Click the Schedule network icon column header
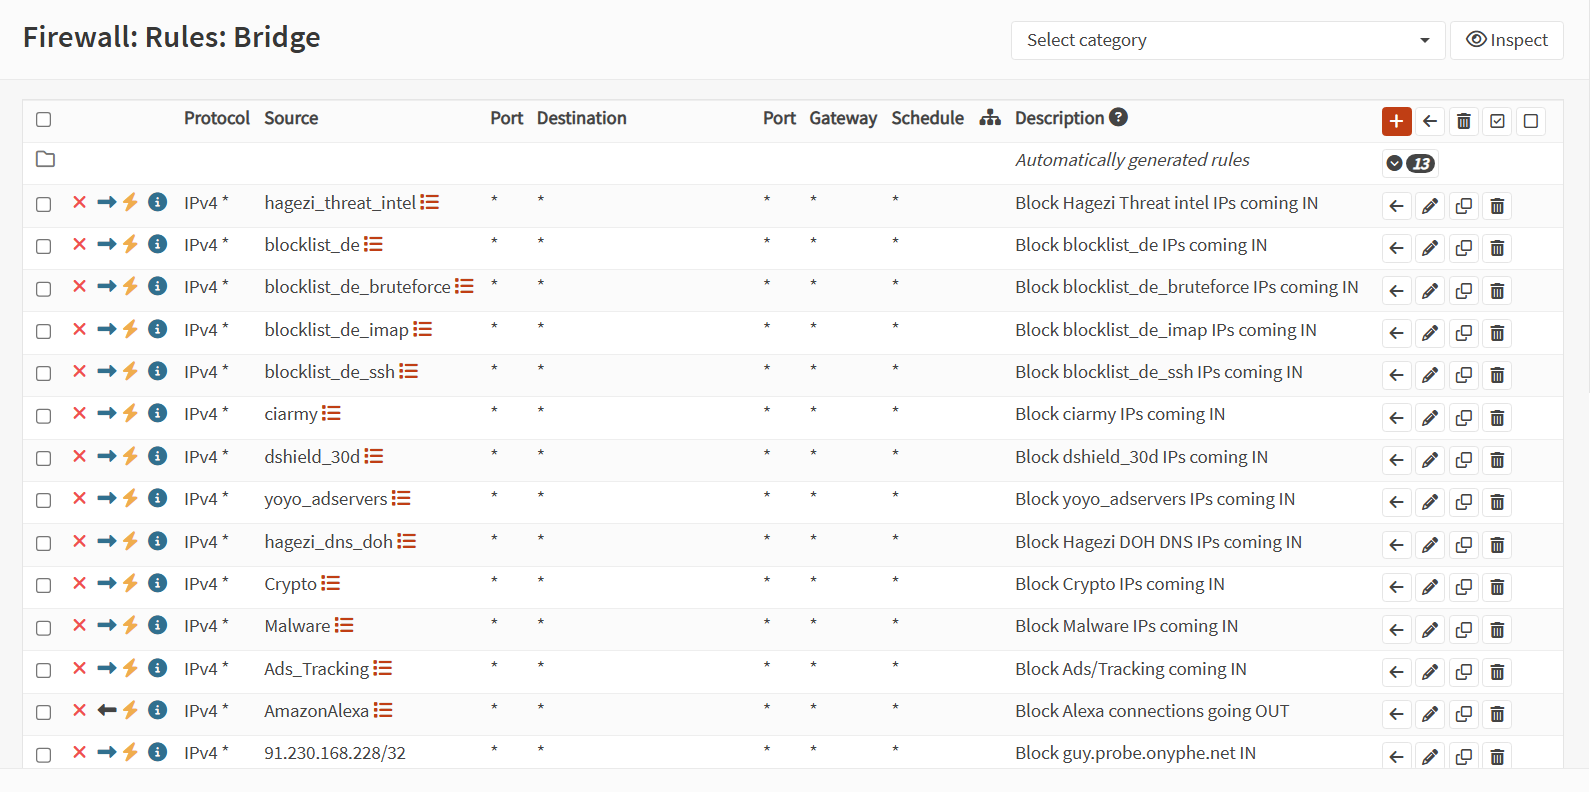Screen dimensions: 1590x792 point(990,118)
